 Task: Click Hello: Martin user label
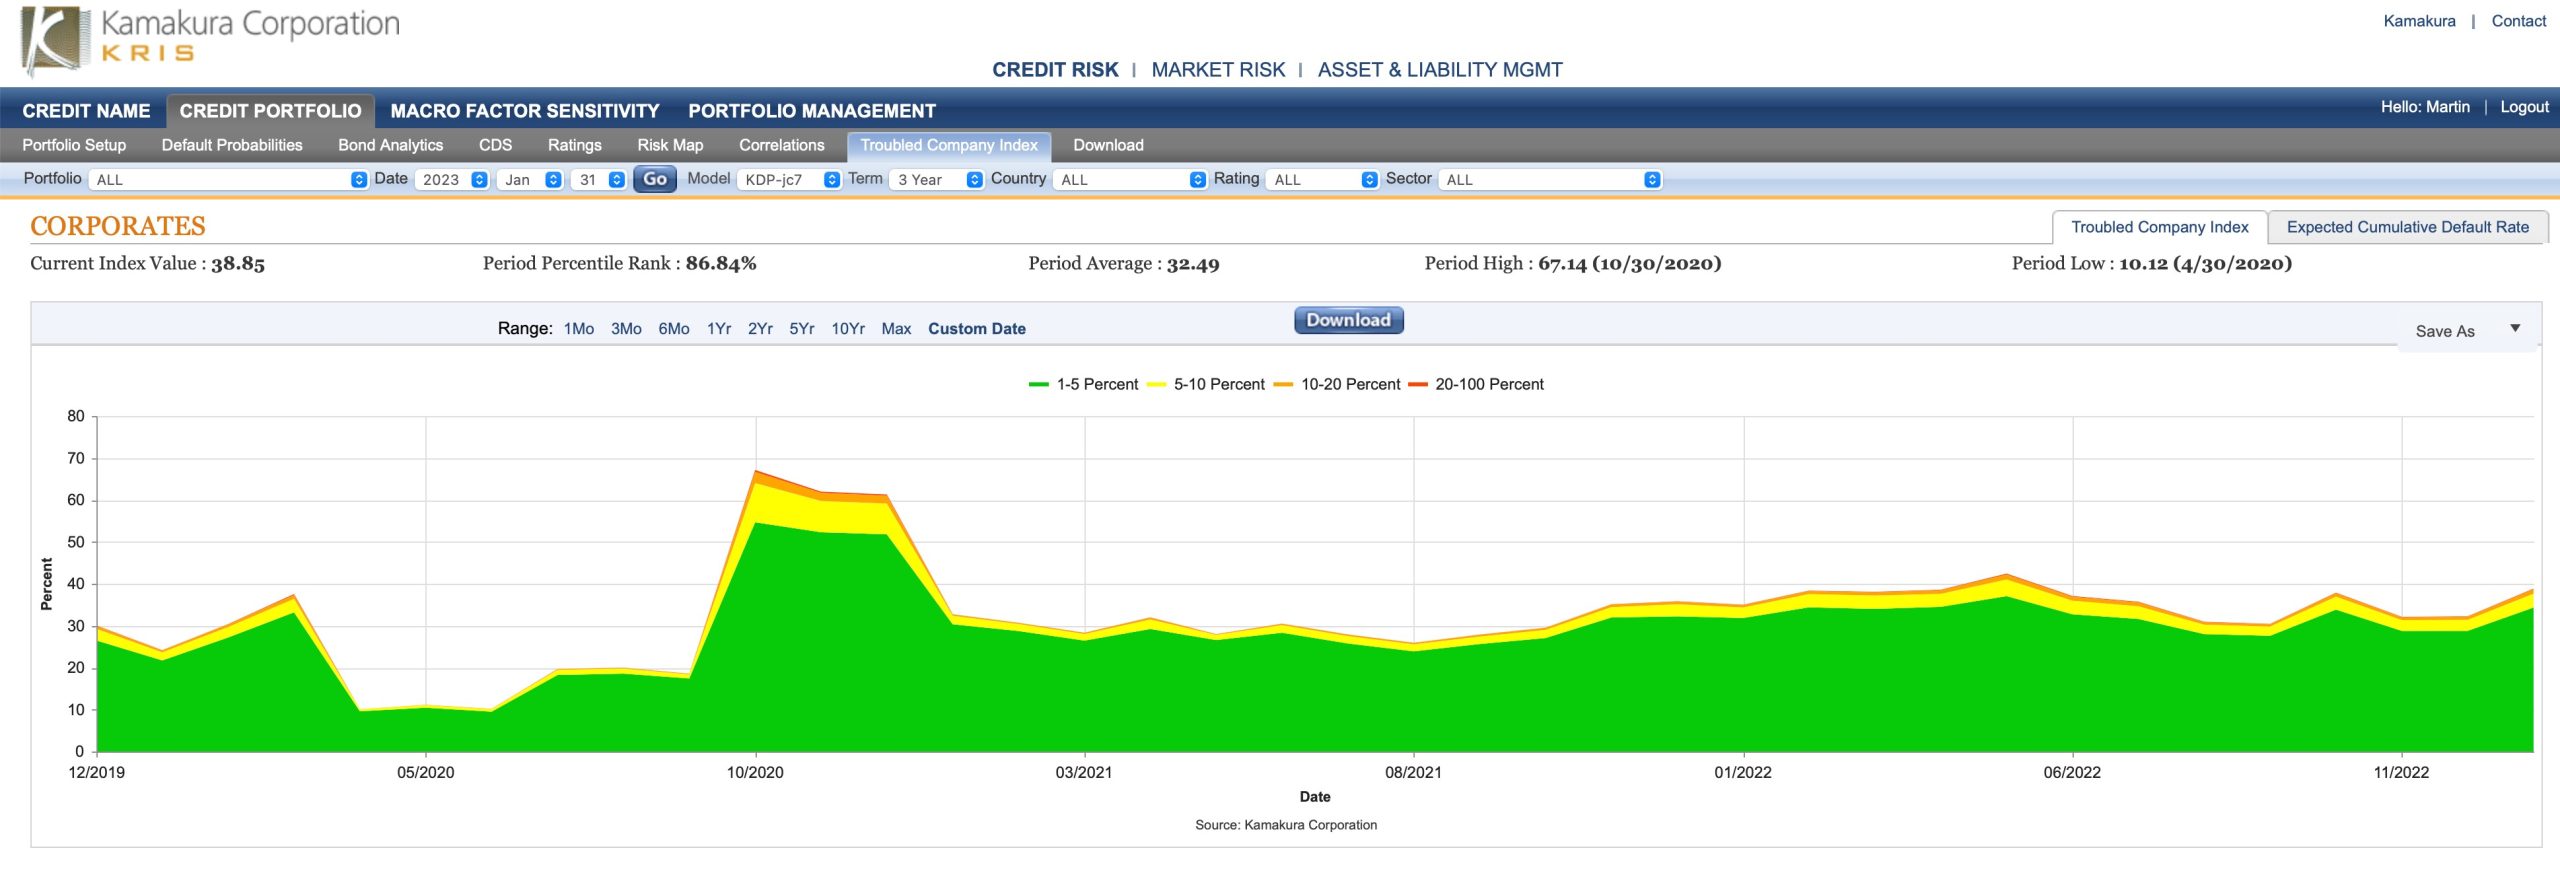click(2425, 107)
